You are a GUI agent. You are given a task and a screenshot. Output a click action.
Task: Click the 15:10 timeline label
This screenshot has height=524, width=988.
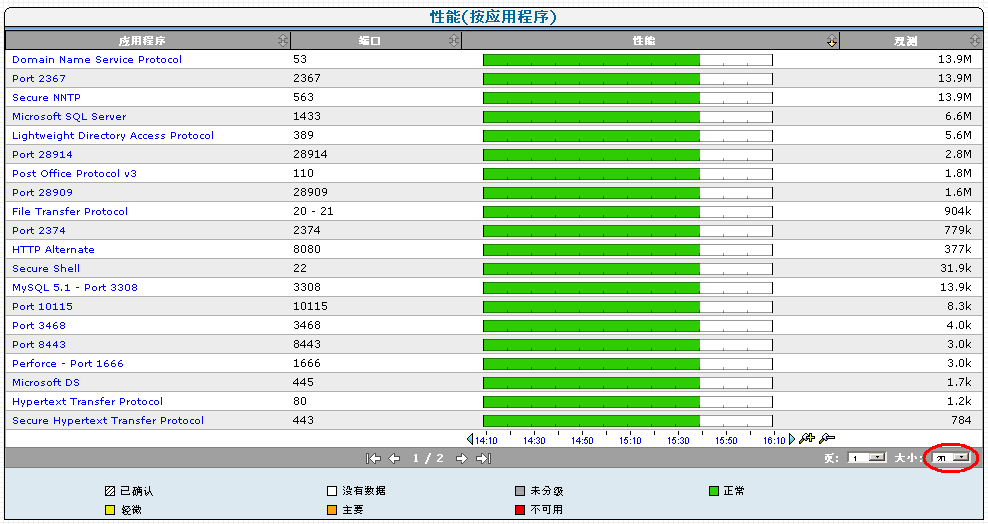[630, 441]
